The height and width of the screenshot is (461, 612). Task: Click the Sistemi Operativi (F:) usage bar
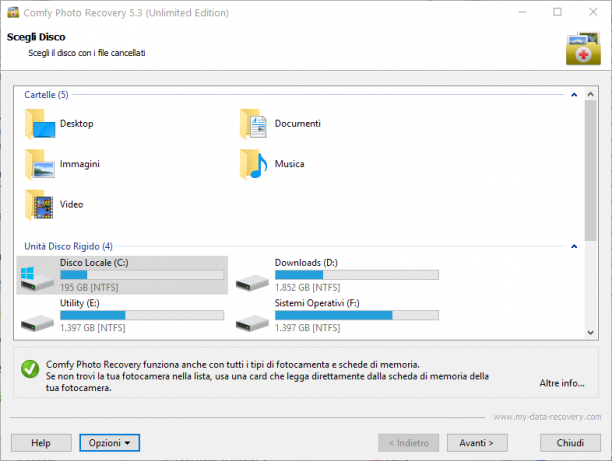tap(356, 315)
